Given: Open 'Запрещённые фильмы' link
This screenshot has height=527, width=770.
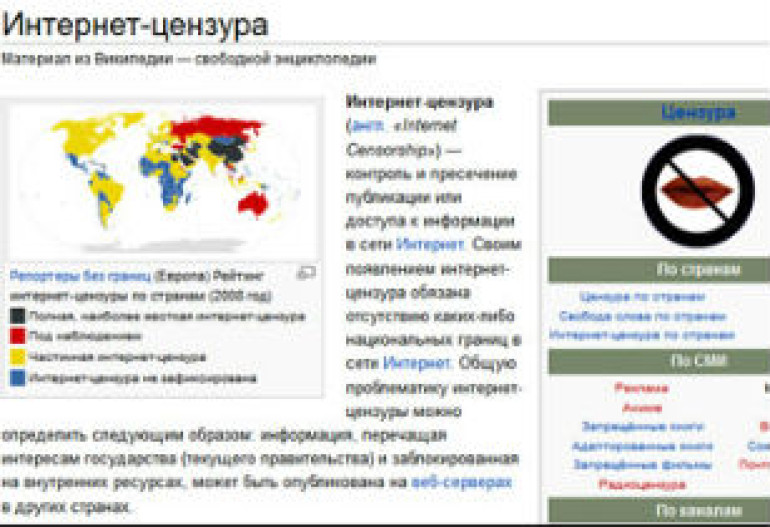Looking at the screenshot, I should 642,465.
